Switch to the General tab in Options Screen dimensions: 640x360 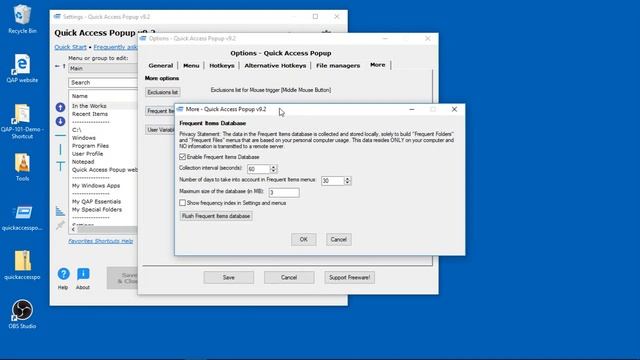tap(161, 65)
